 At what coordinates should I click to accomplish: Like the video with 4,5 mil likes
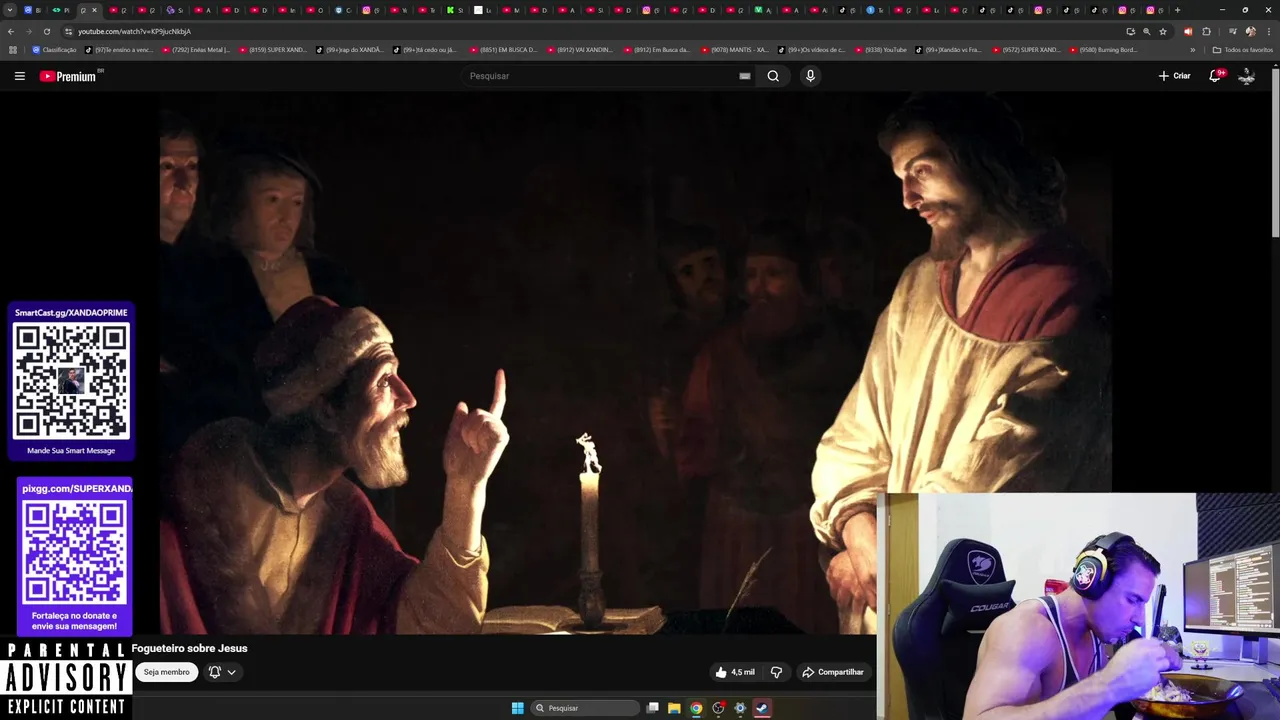(735, 672)
